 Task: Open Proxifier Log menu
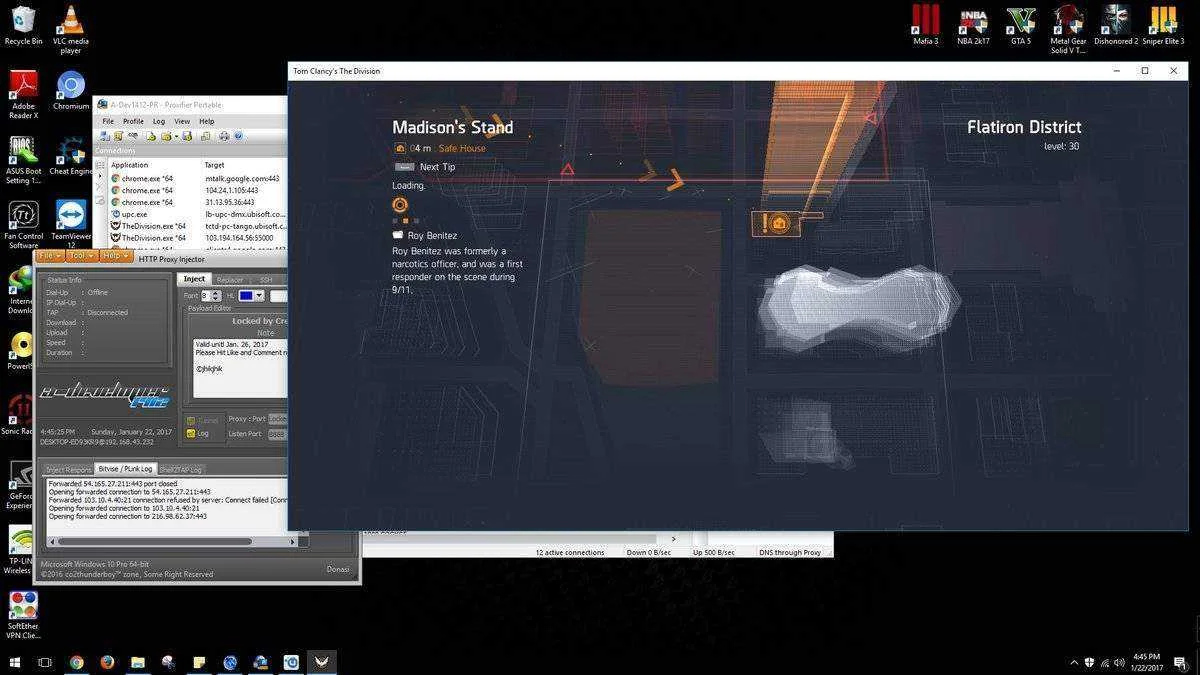tap(158, 121)
